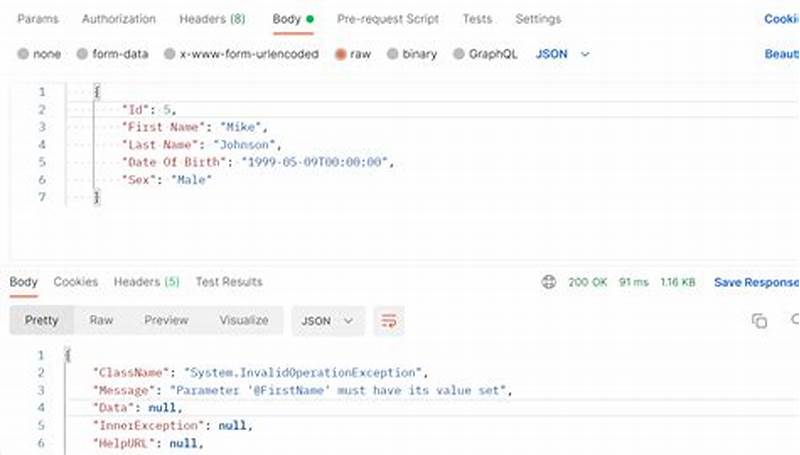The image size is (800, 455).
Task: Click the "Last Name": "Johnson" line
Action: click(x=202, y=145)
